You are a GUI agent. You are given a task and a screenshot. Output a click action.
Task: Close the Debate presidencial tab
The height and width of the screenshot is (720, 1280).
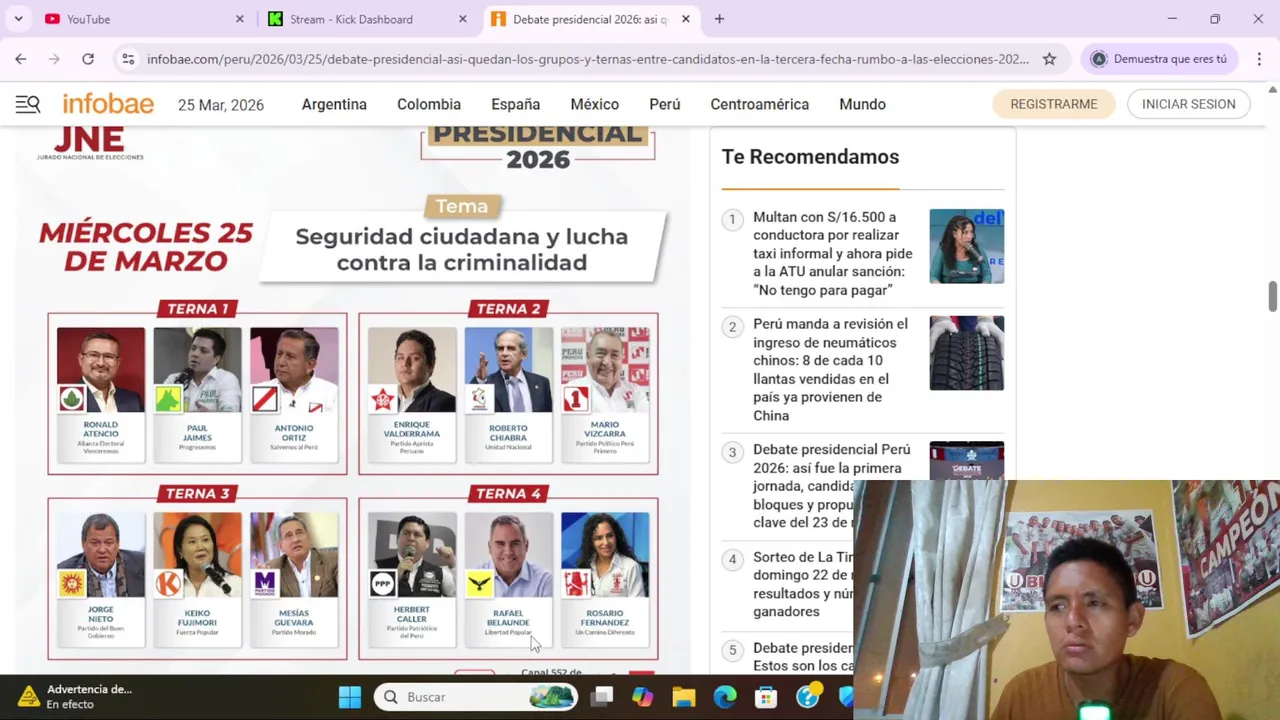pos(686,19)
